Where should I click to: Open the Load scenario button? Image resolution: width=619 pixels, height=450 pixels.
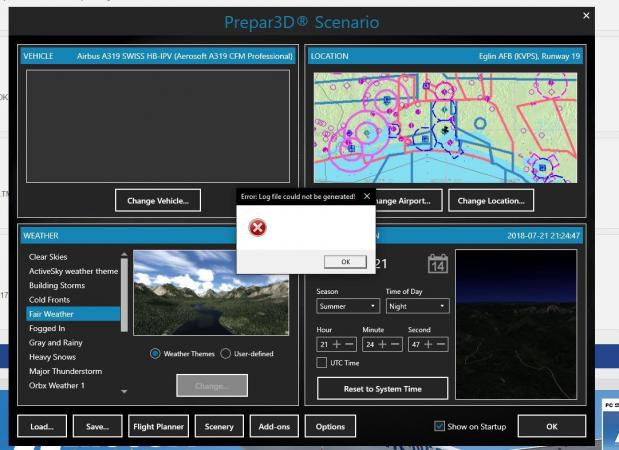tap(42, 426)
